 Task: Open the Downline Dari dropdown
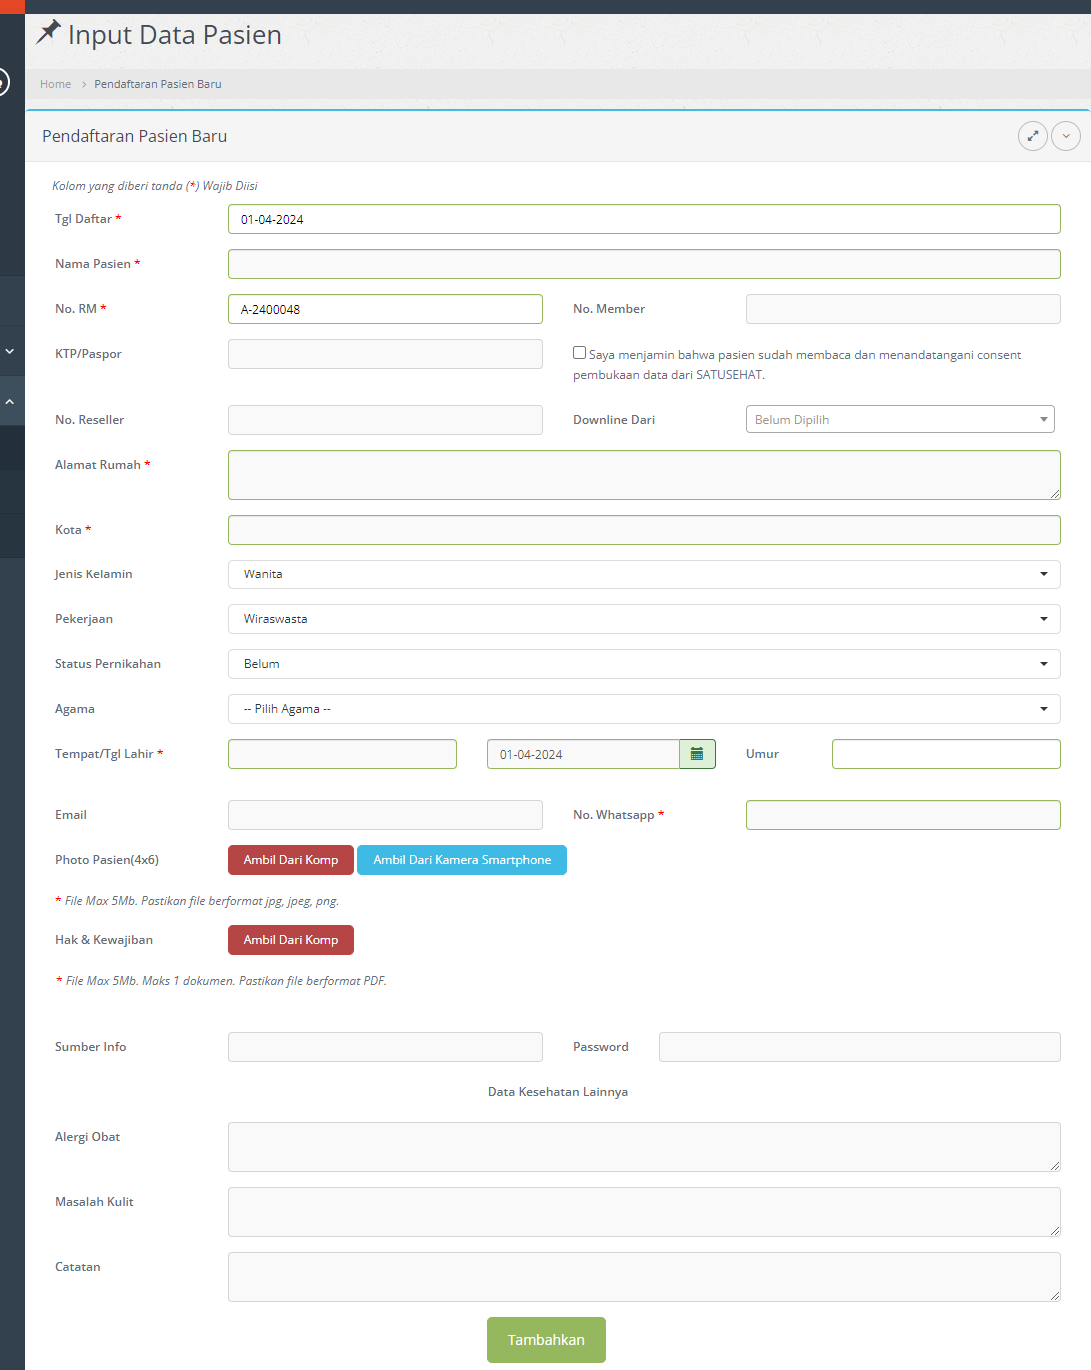pos(899,419)
